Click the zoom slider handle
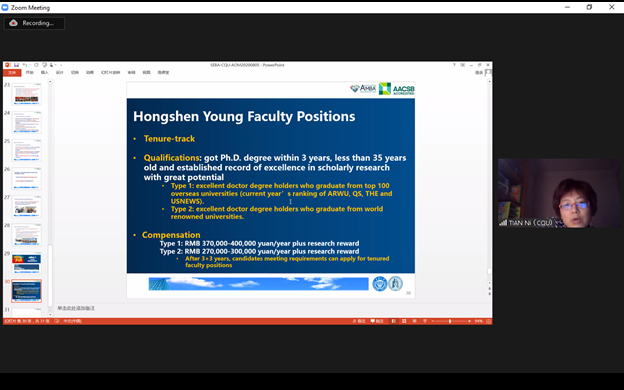Viewport: 624px width, 390px height. (x=450, y=321)
